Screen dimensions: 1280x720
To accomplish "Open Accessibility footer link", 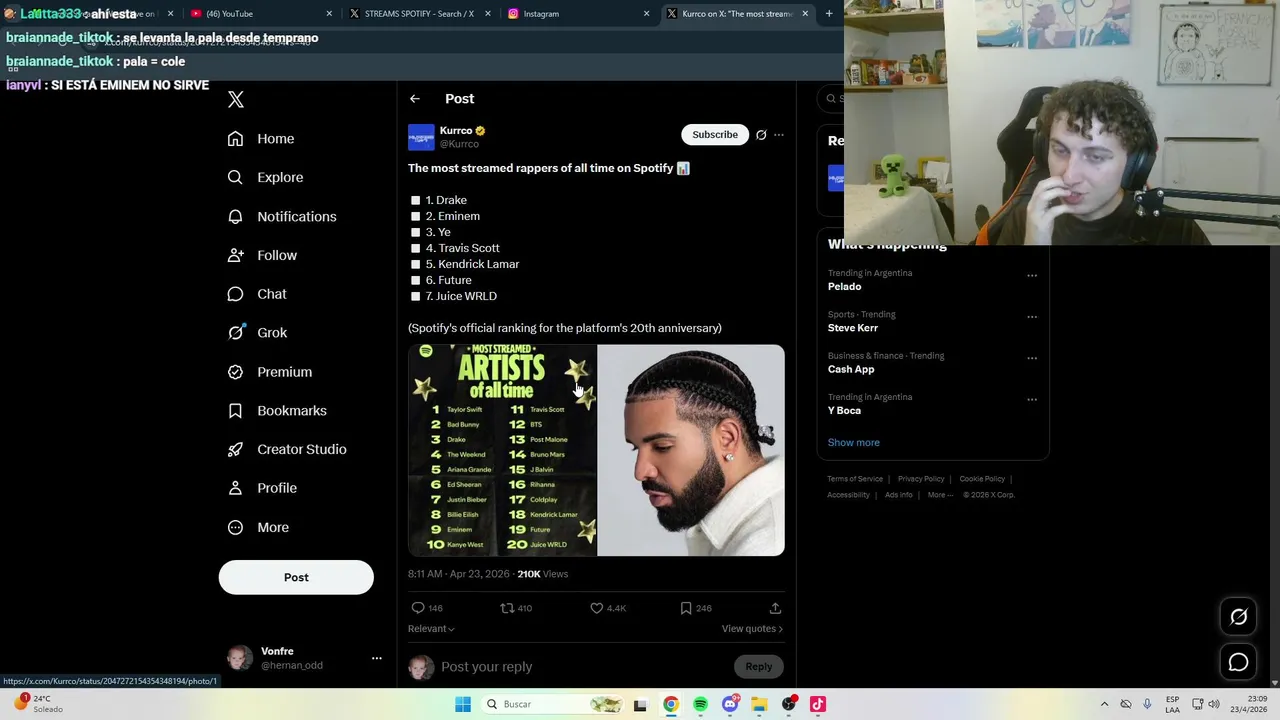I will (848, 495).
